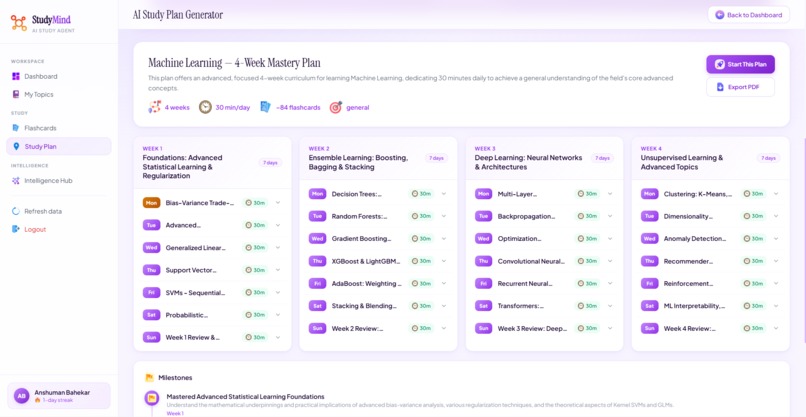This screenshot has height=417, width=806.
Task: Click the Tue badge beside Advanced
Action: 151,225
